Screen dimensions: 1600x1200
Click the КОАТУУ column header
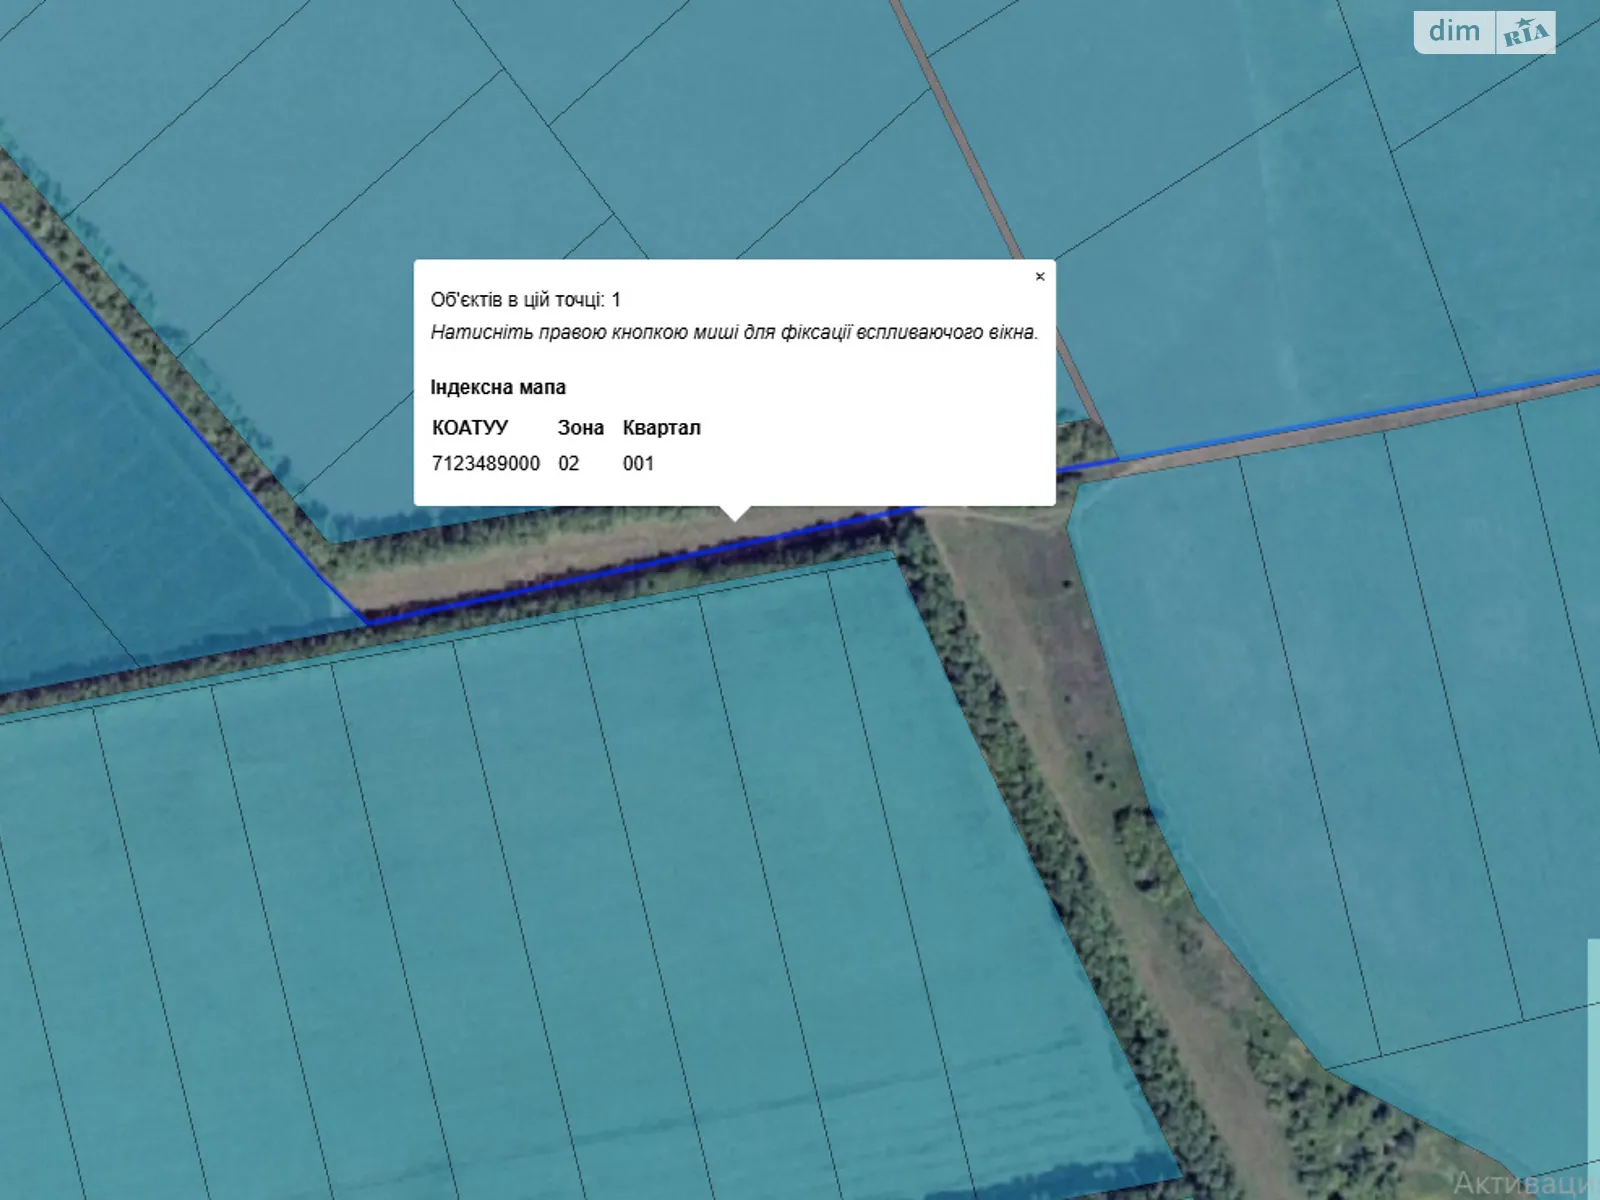pyautogui.click(x=470, y=427)
